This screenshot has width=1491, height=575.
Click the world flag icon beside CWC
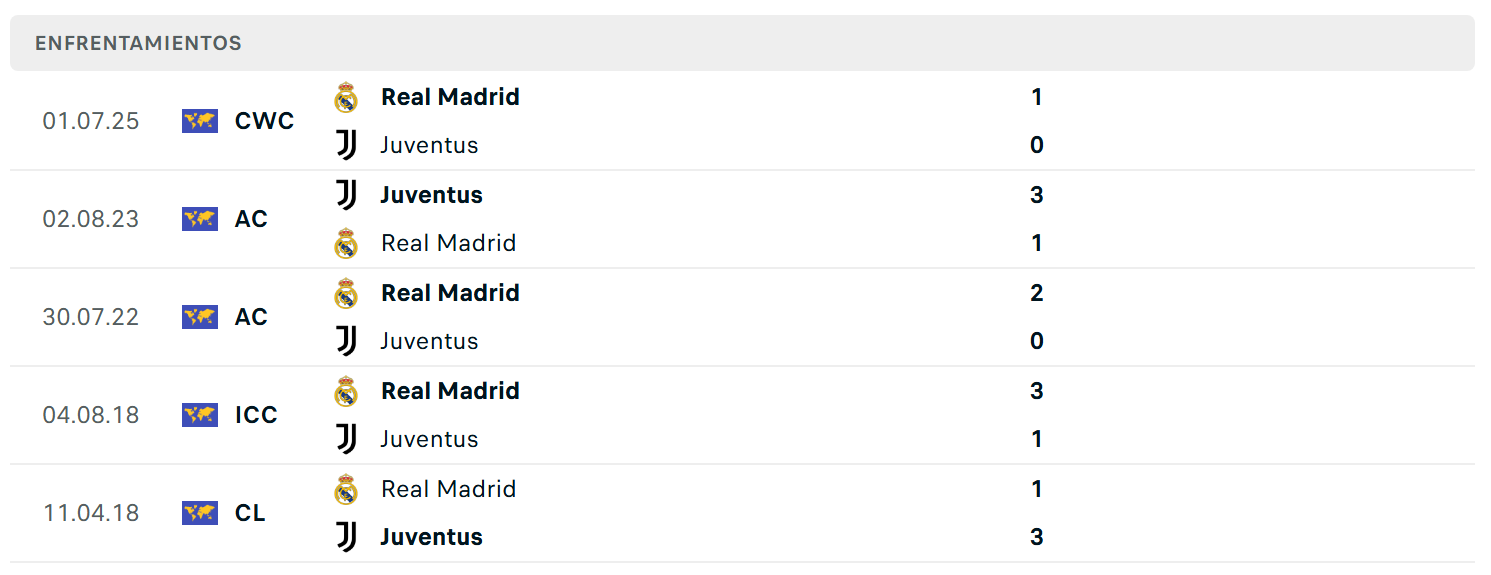[200, 121]
